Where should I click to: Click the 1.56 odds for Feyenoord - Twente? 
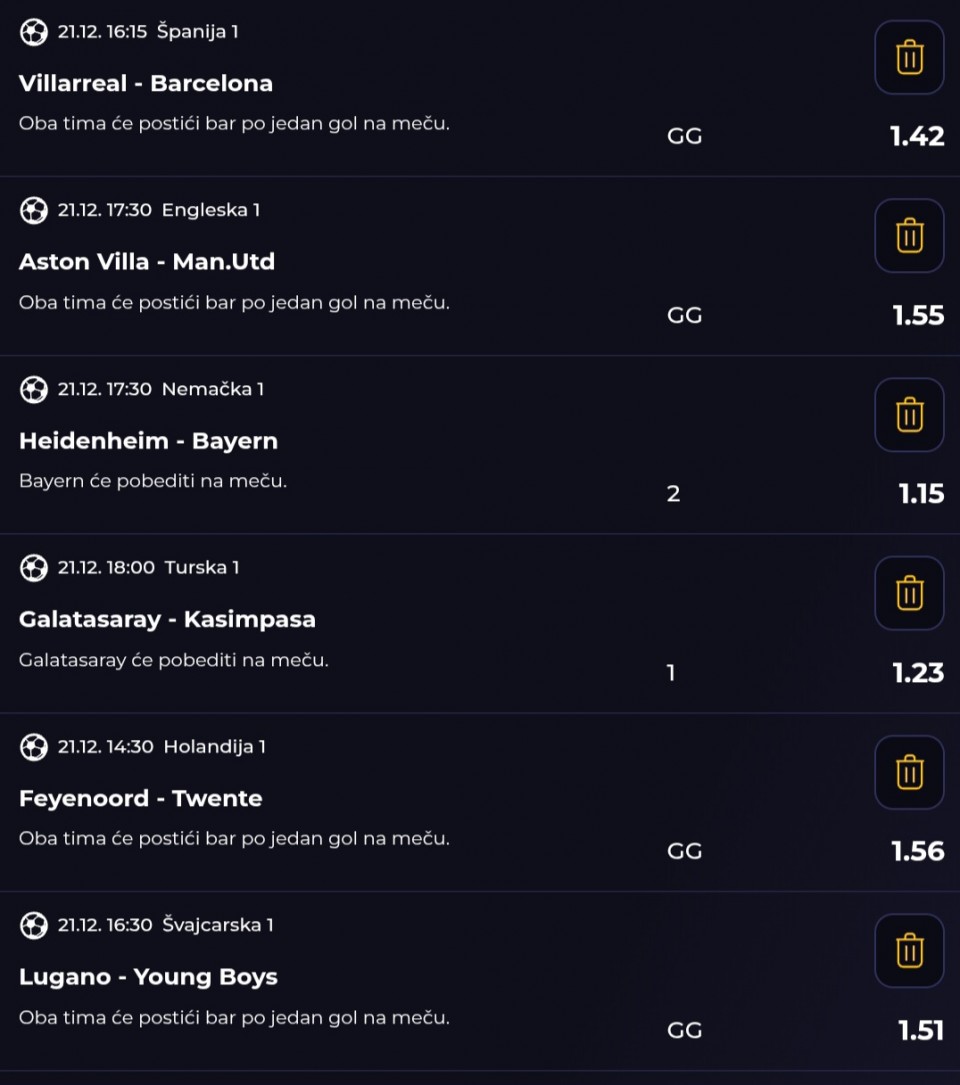coord(917,851)
